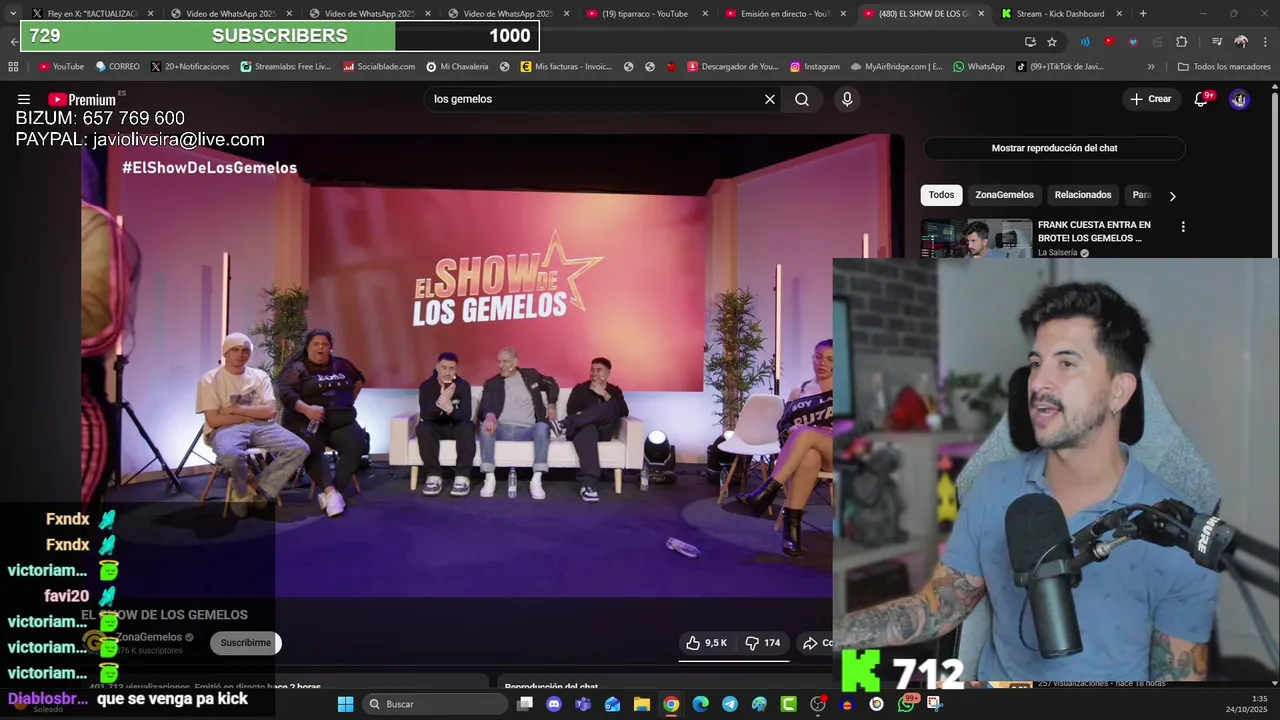Open Microsoft Teams from the taskbar
This screenshot has height=720, width=1280.
tap(583, 704)
